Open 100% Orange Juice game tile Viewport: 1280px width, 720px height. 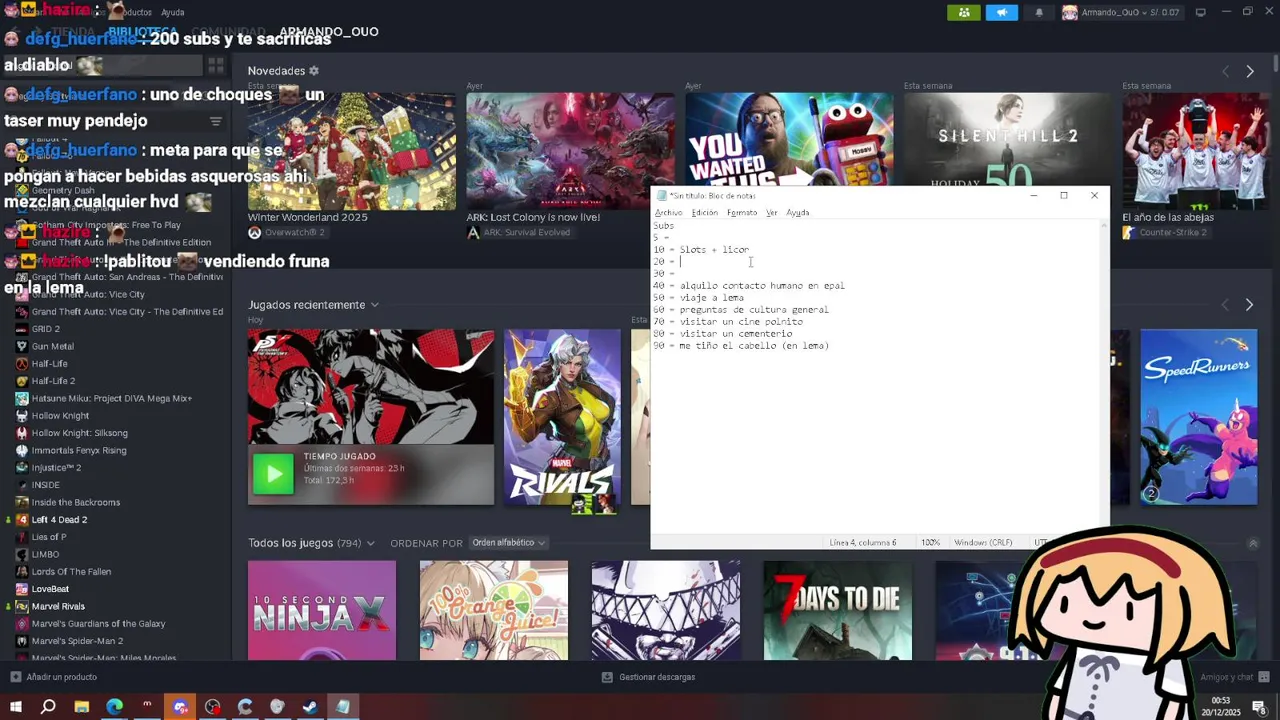(x=494, y=610)
